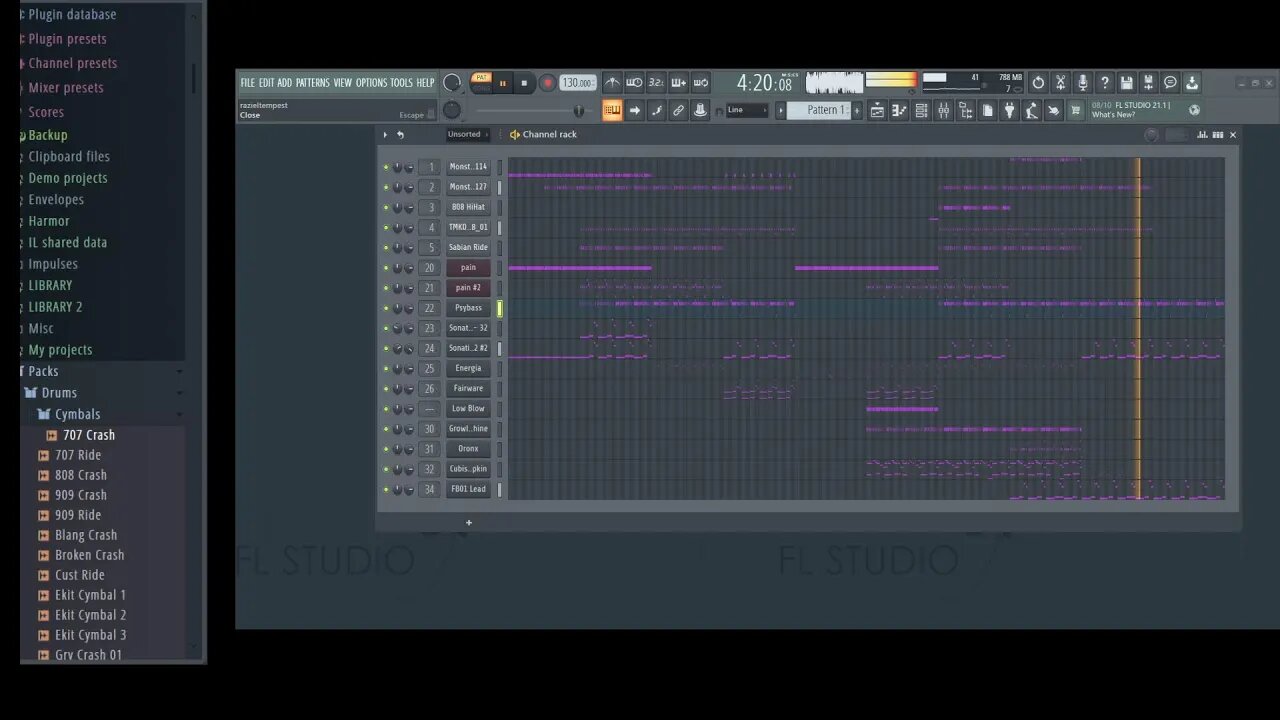Open the Playlist view
The width and height of the screenshot is (1280, 720).
(x=877, y=110)
